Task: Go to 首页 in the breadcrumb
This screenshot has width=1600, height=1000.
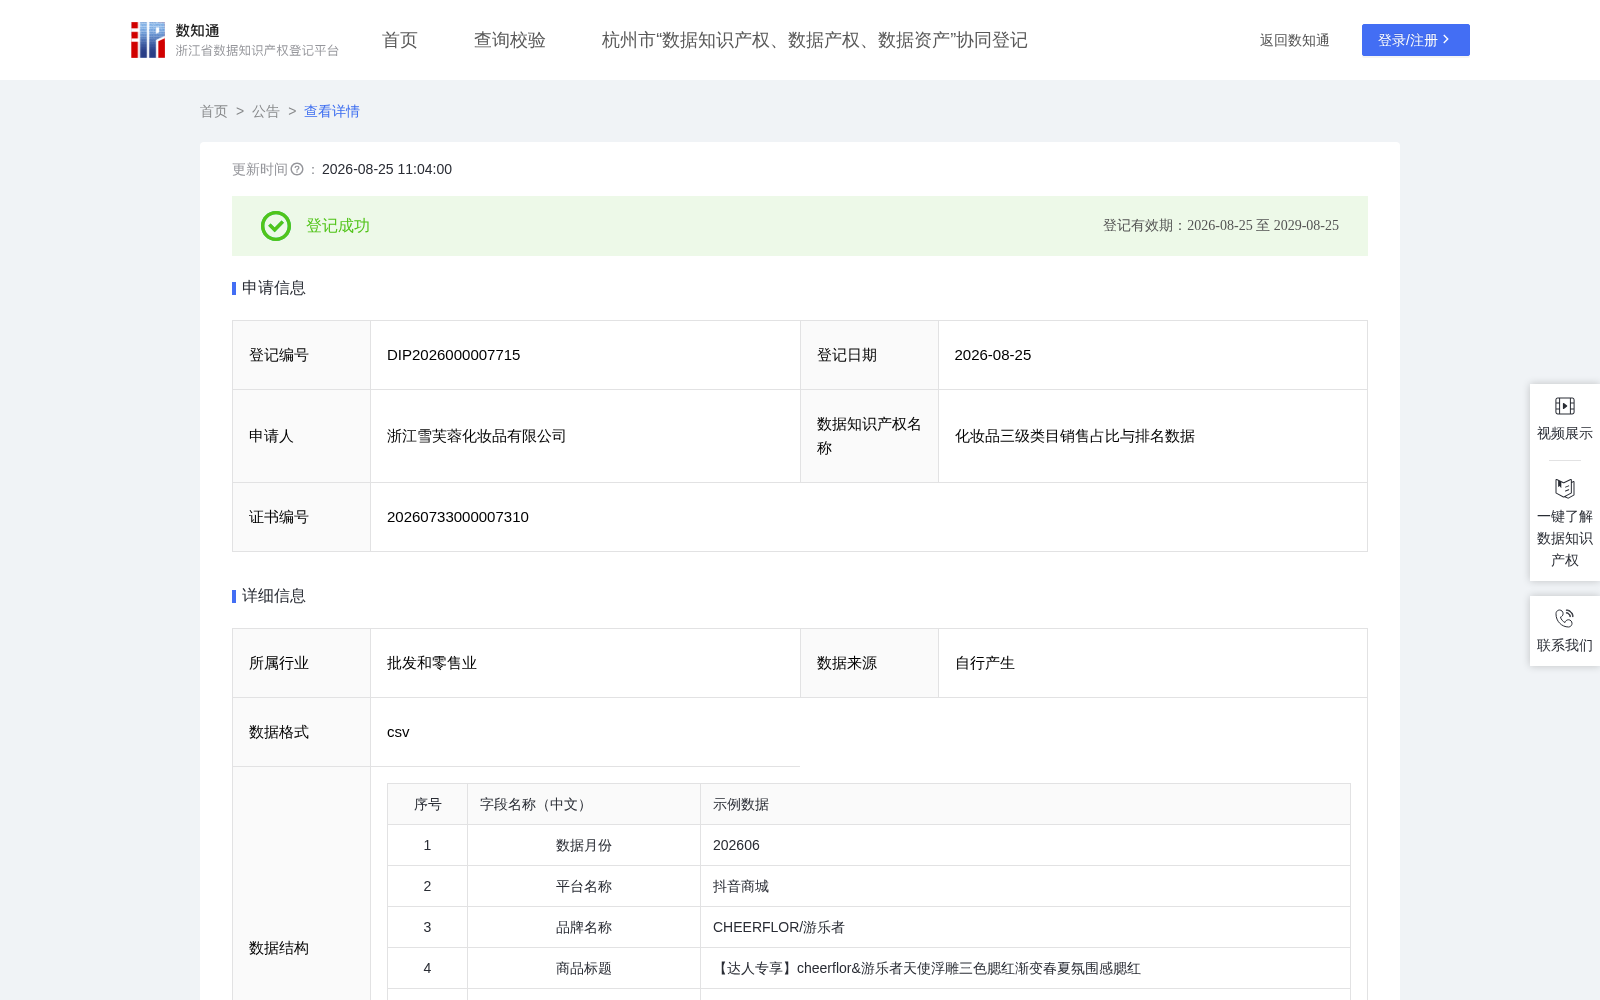Action: [214, 111]
